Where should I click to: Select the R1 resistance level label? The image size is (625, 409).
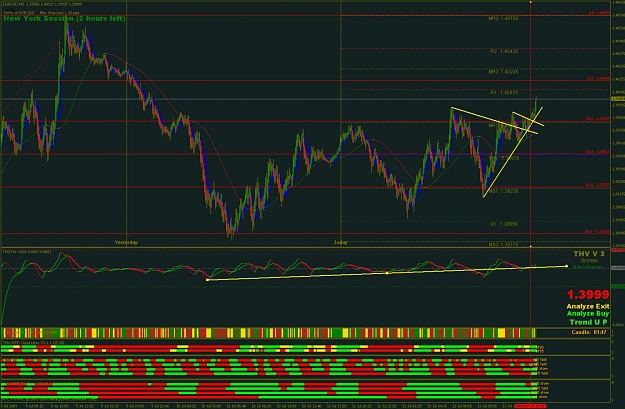pos(504,92)
